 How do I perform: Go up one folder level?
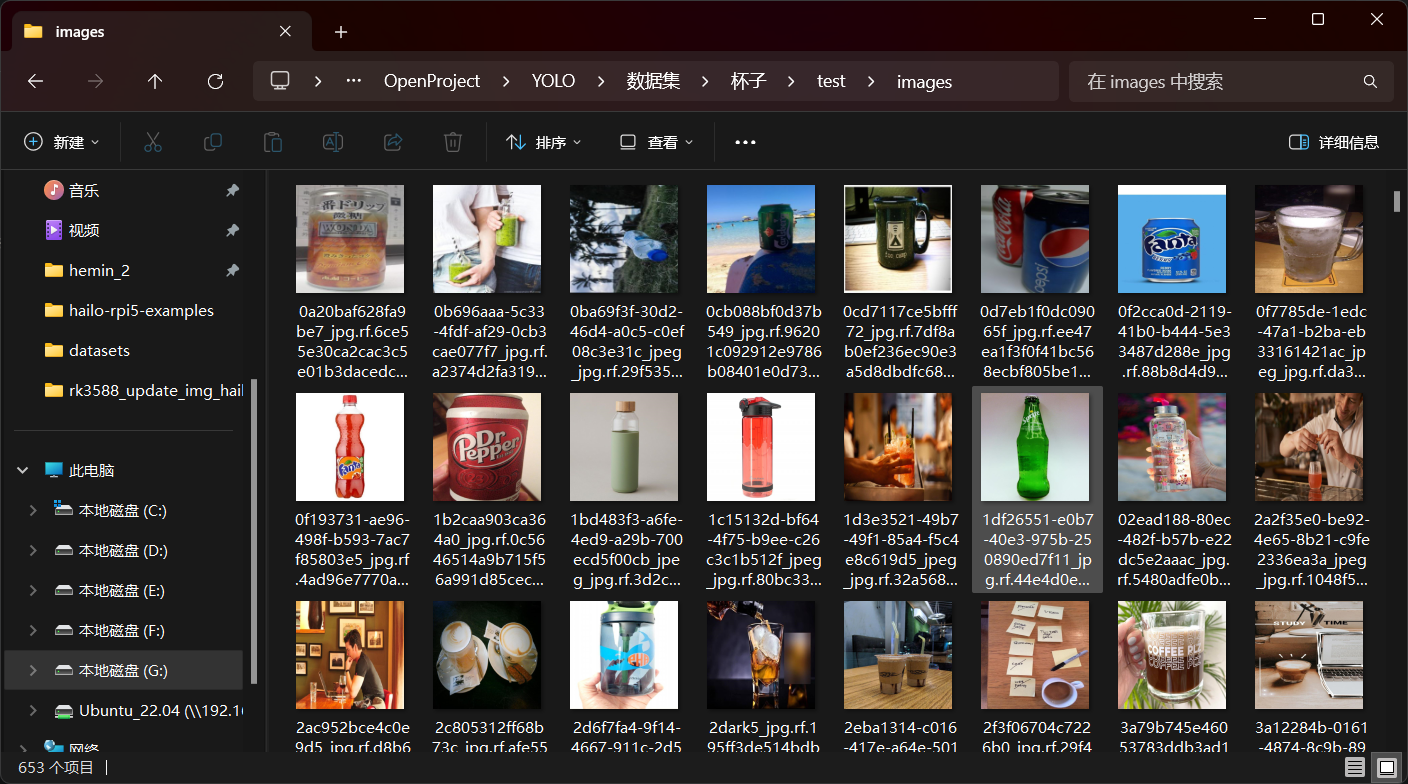(x=155, y=81)
